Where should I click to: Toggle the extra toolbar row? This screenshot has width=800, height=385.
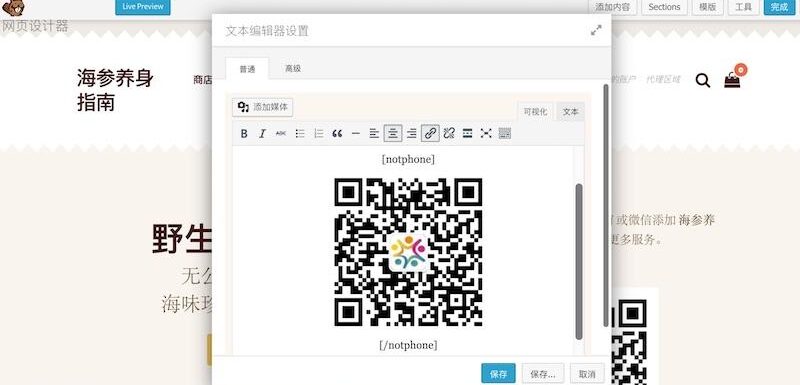tap(505, 134)
